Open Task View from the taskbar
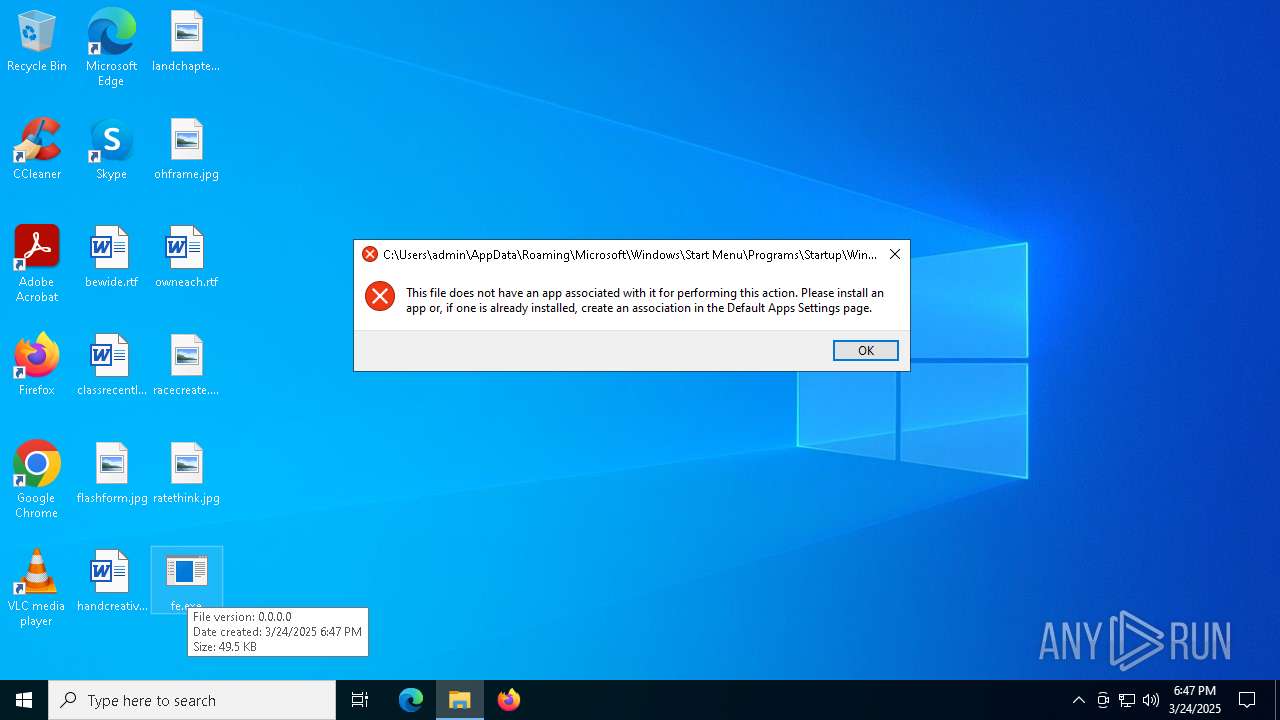Screen dimensions: 1280x720 coord(360,700)
